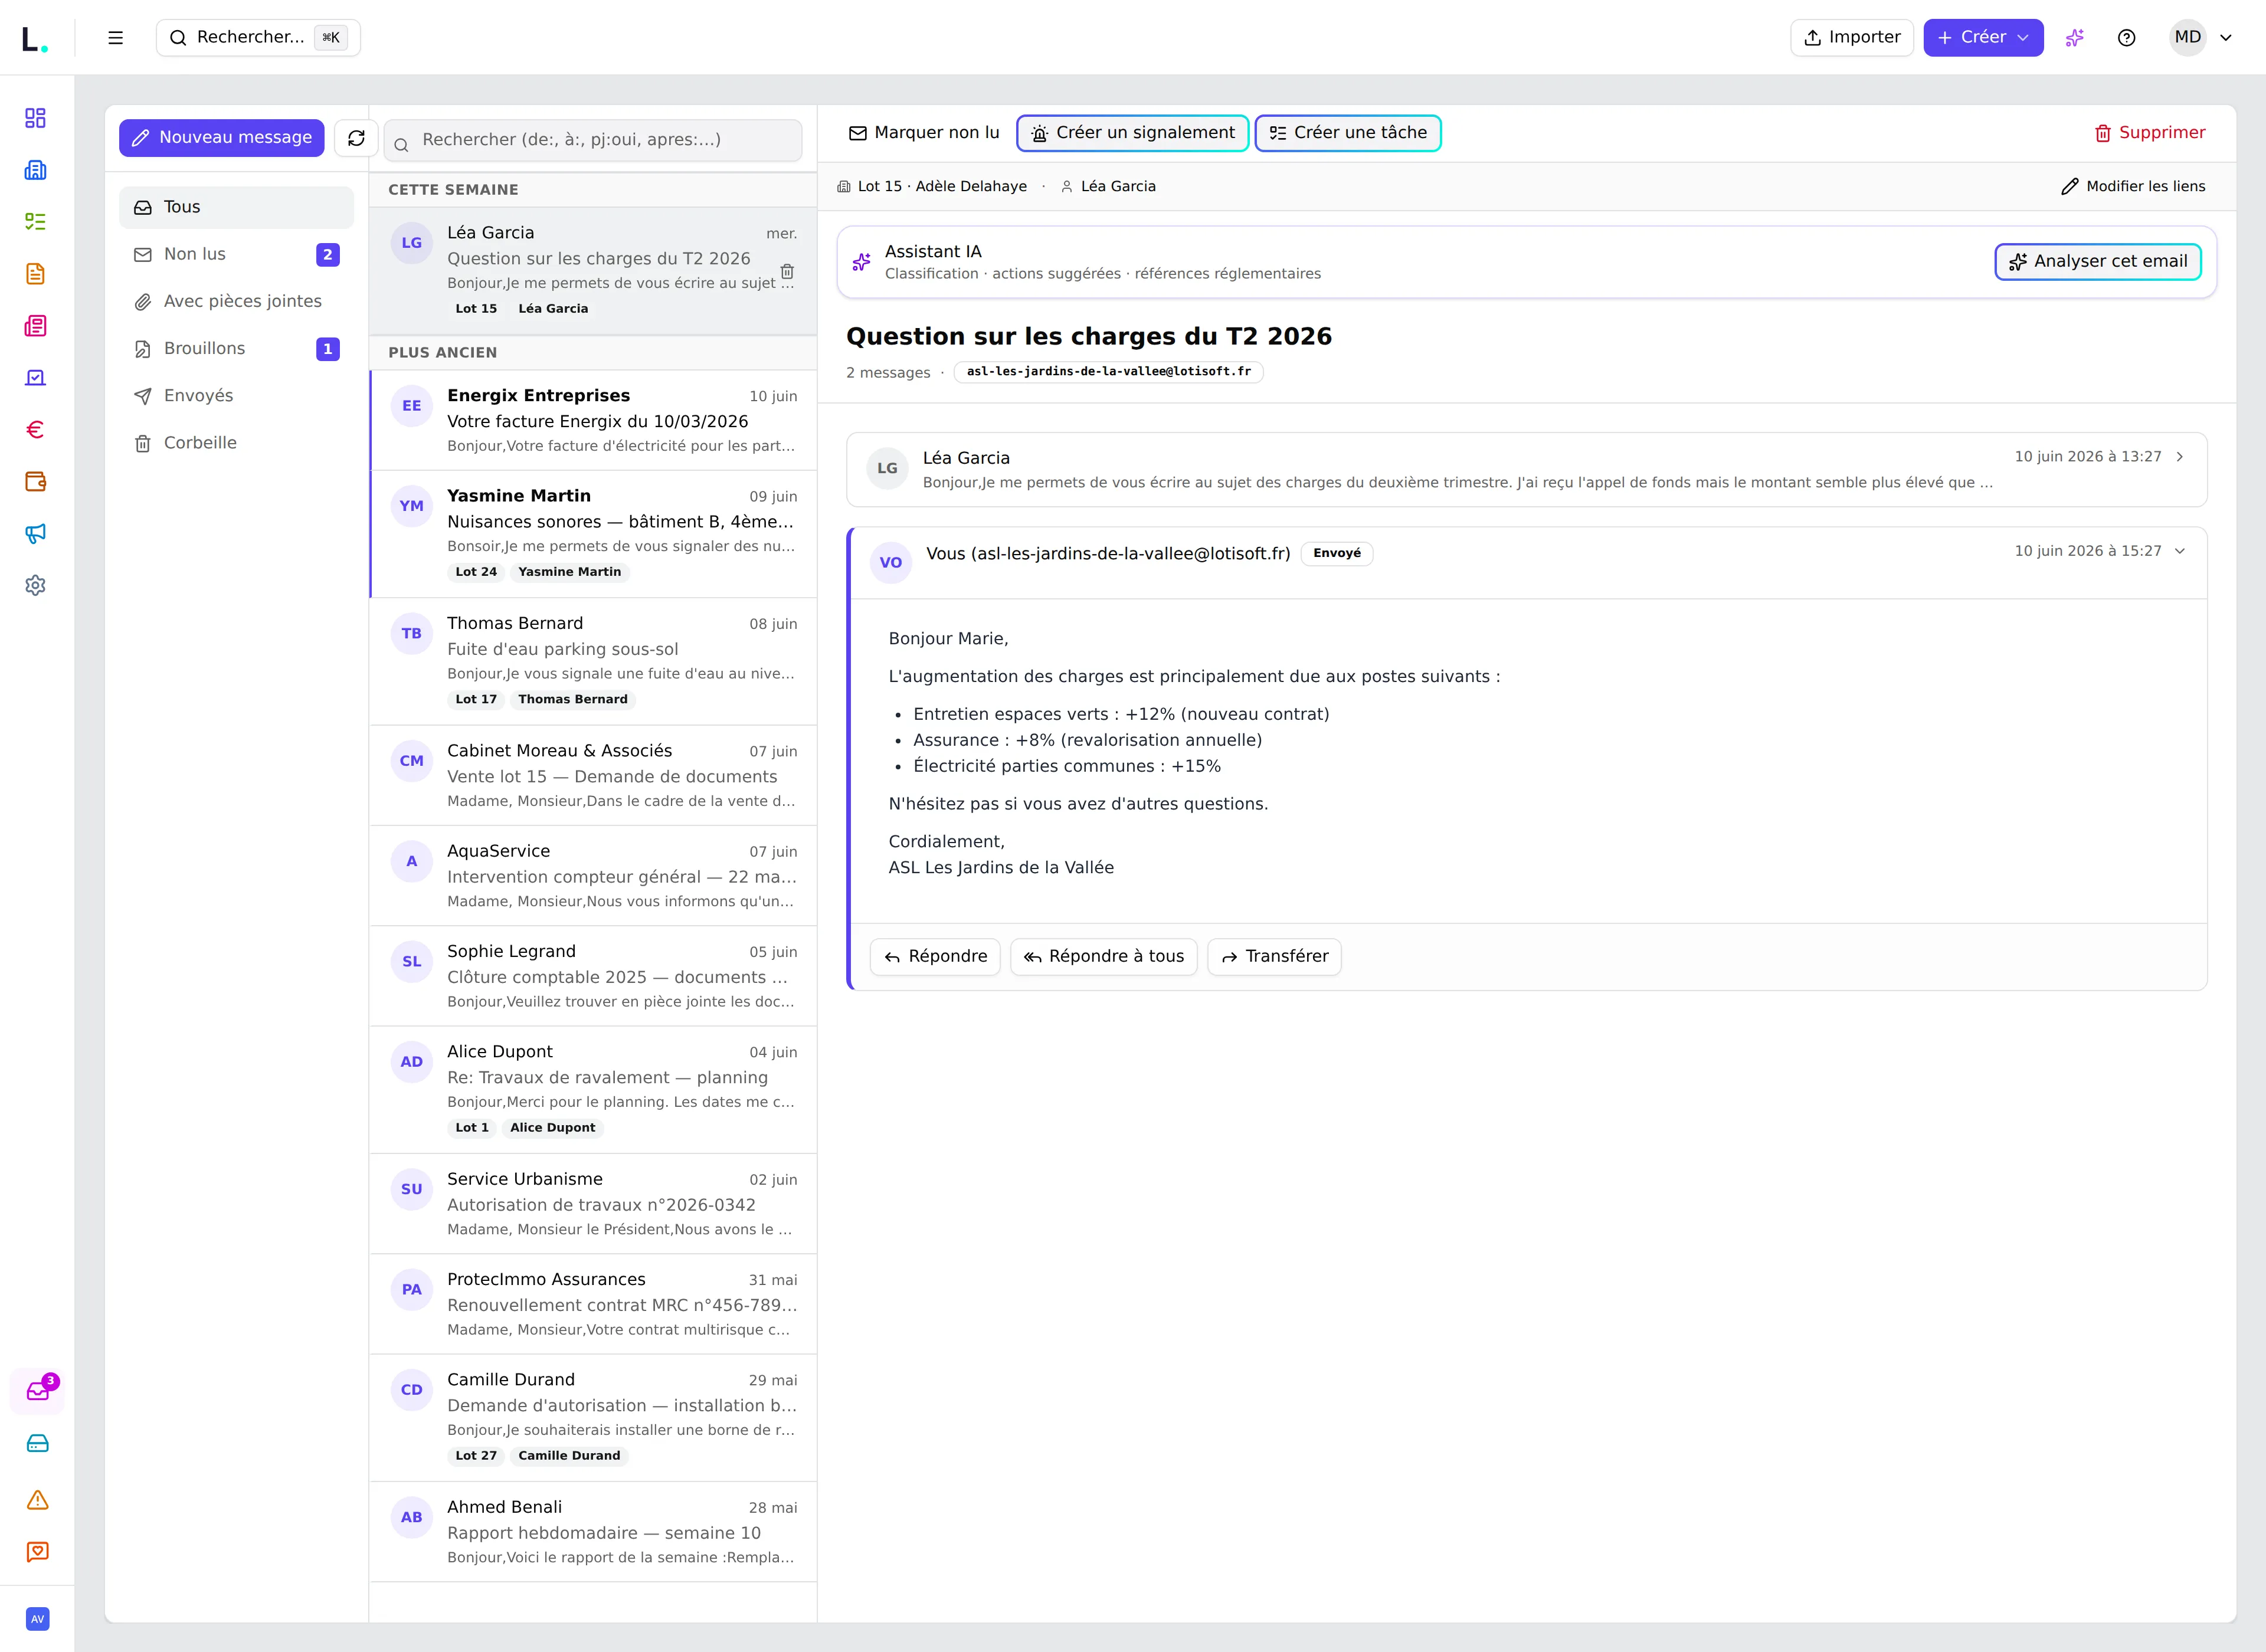Viewport: 2266px width, 1652px height.
Task: Click the sparkle AI icon in top bar
Action: [x=2075, y=38]
